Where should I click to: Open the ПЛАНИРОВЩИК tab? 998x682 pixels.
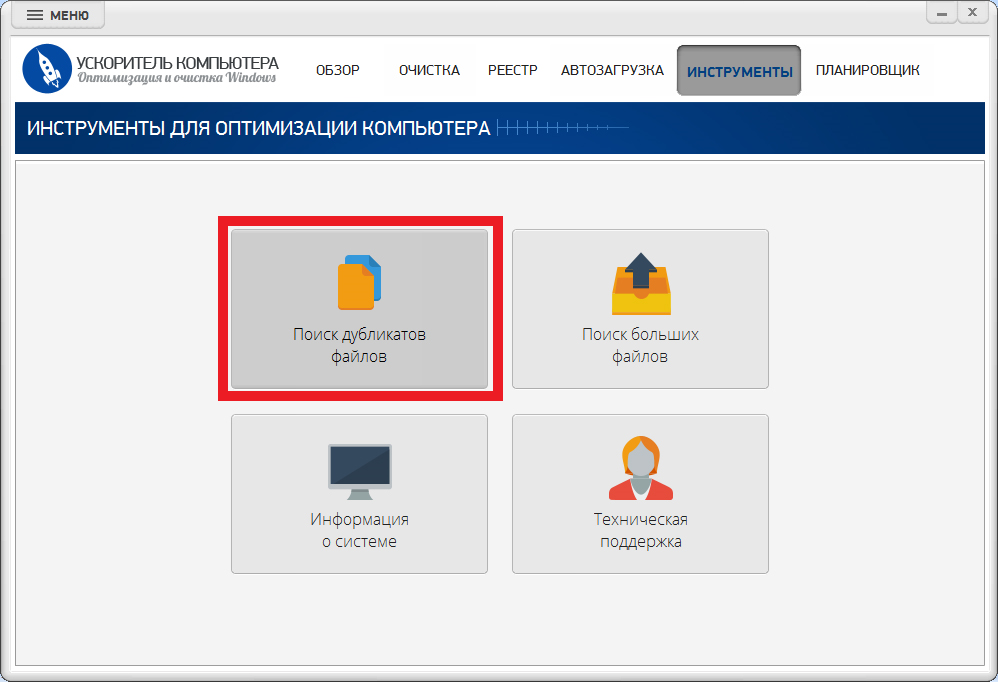coord(868,70)
